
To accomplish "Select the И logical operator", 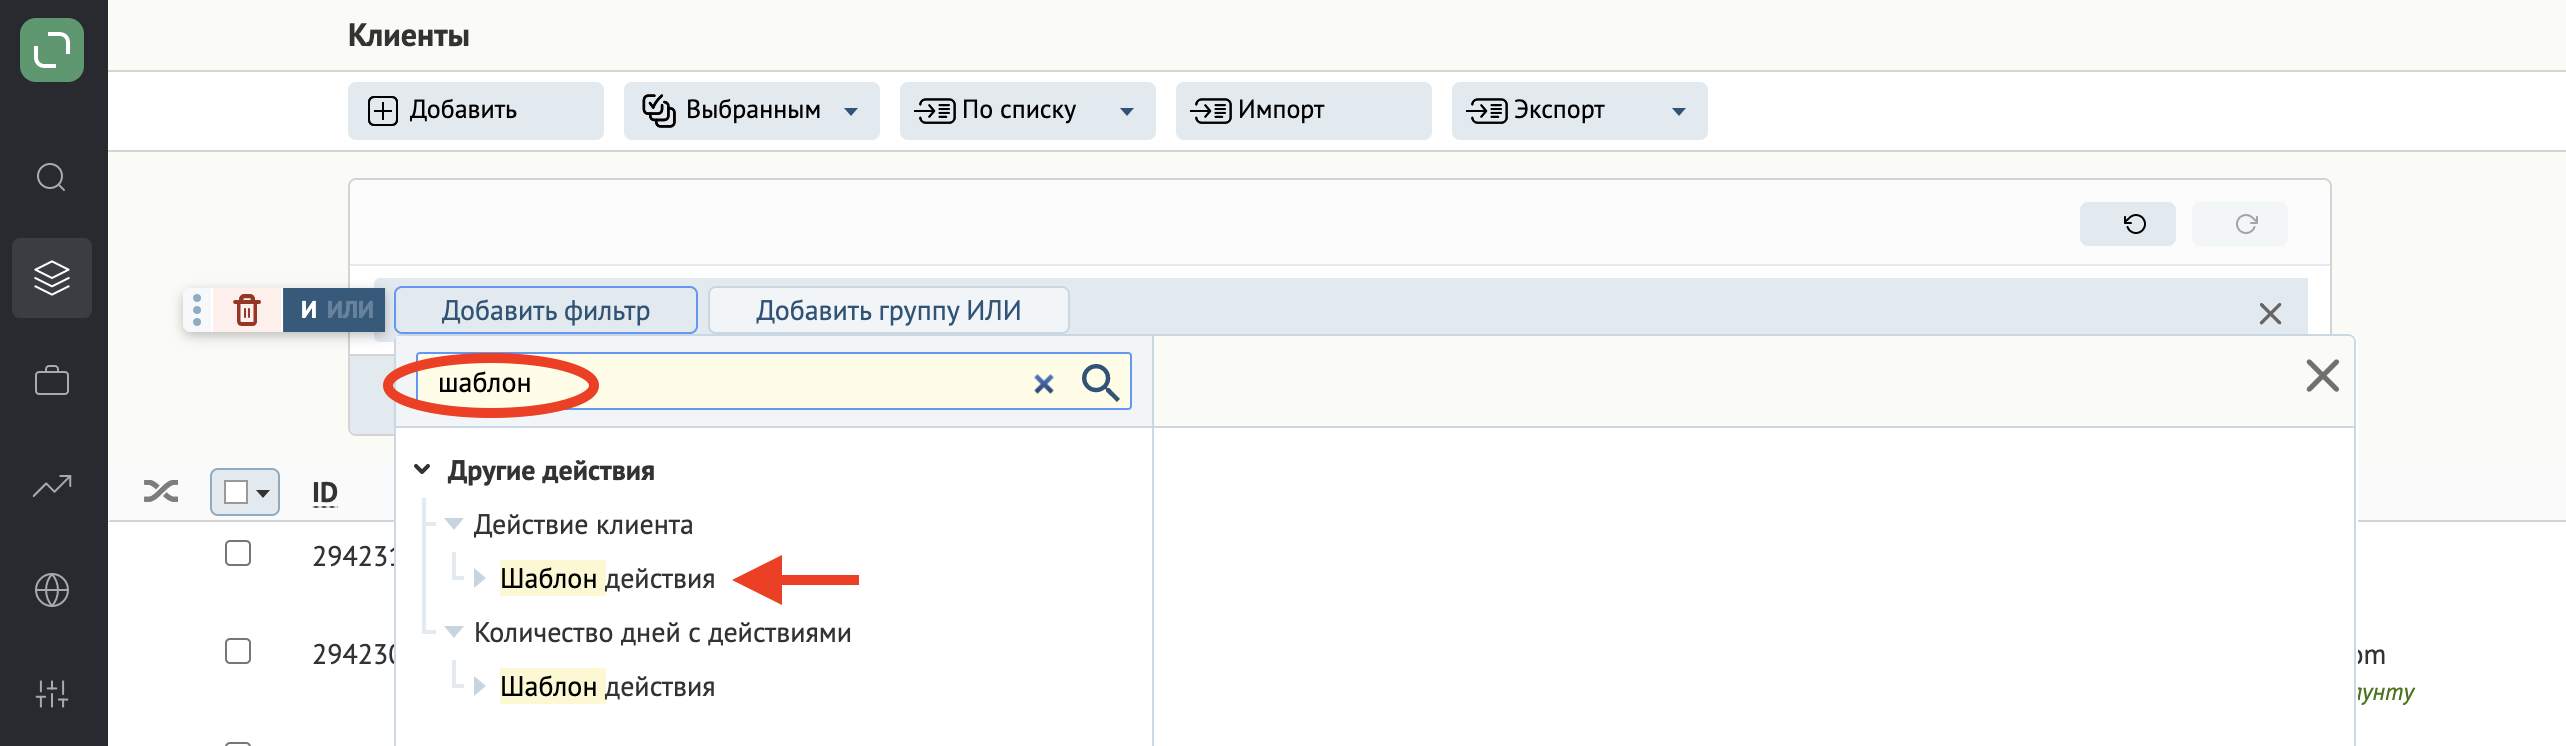I will [308, 310].
